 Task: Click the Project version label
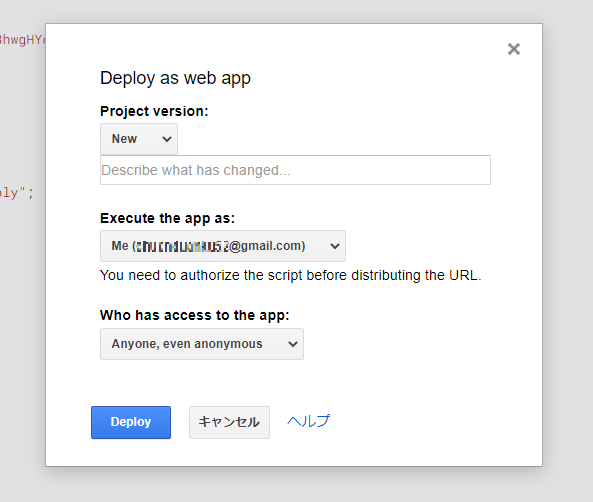point(154,111)
